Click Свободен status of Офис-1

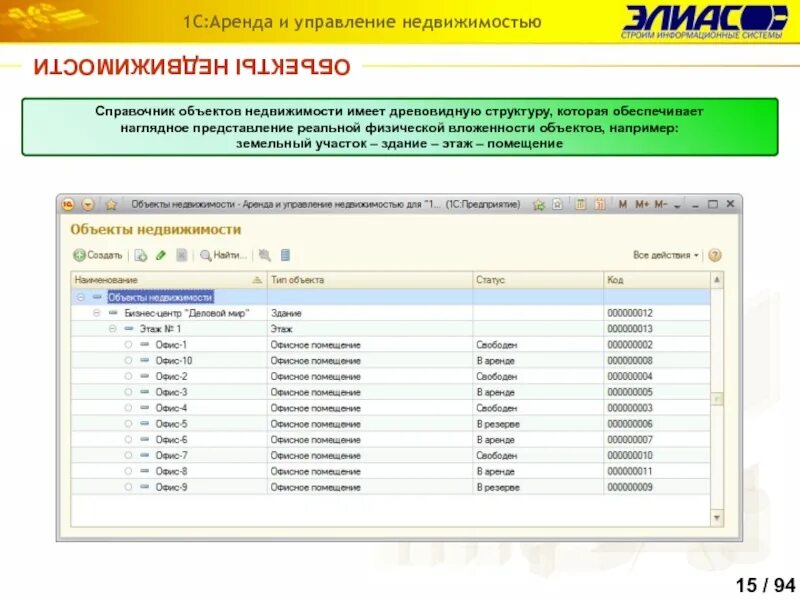pyautogui.click(x=538, y=344)
